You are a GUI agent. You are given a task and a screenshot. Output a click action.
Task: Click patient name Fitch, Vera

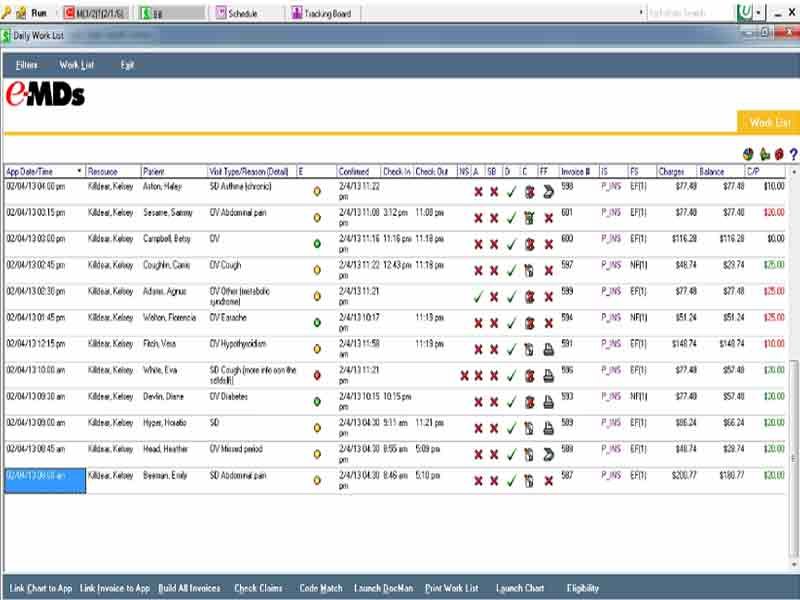(159, 344)
